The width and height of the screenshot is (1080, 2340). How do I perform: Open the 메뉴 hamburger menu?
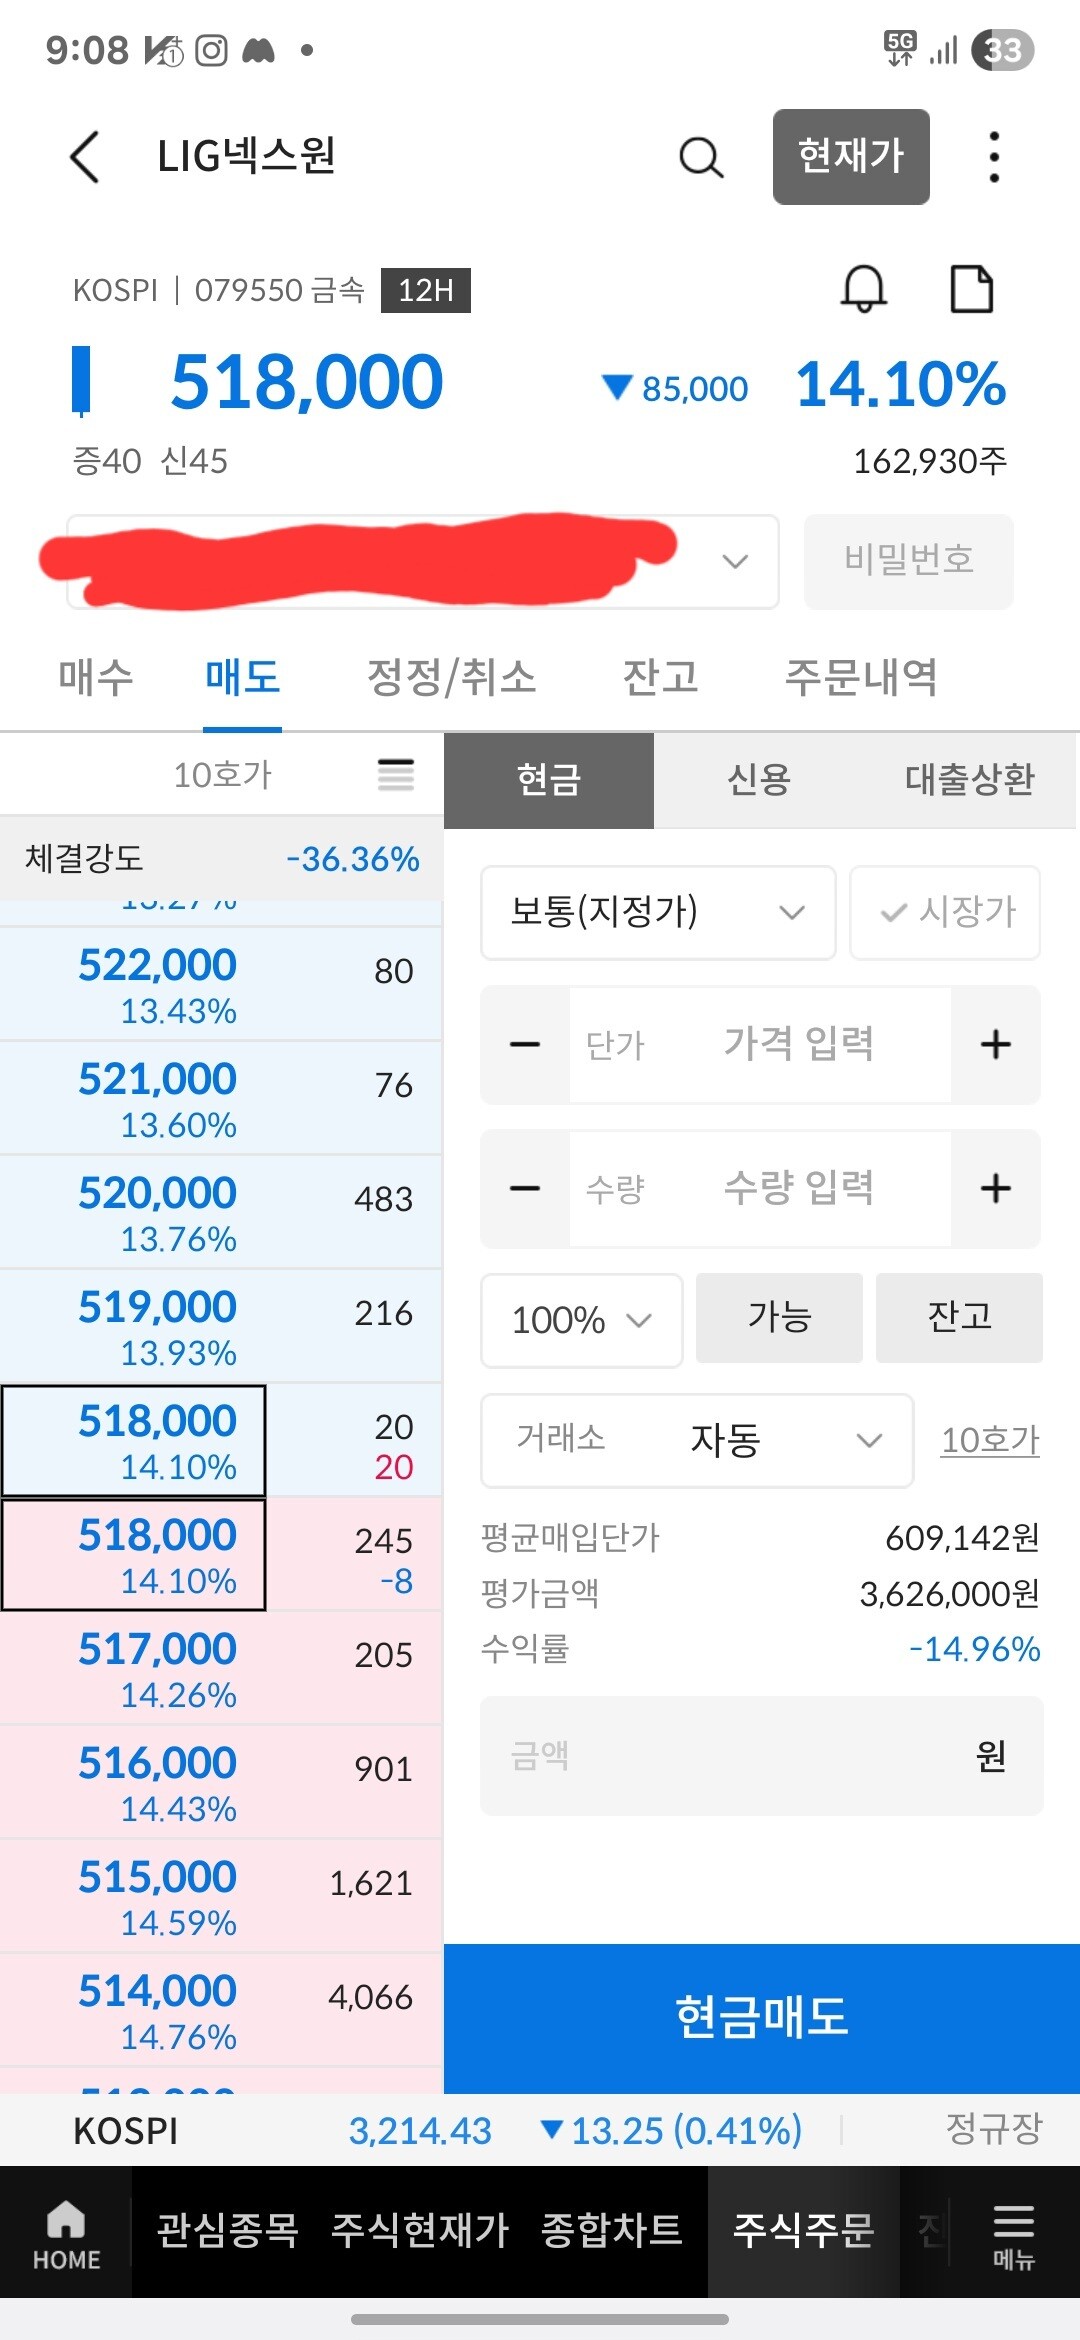pos(1013,2234)
